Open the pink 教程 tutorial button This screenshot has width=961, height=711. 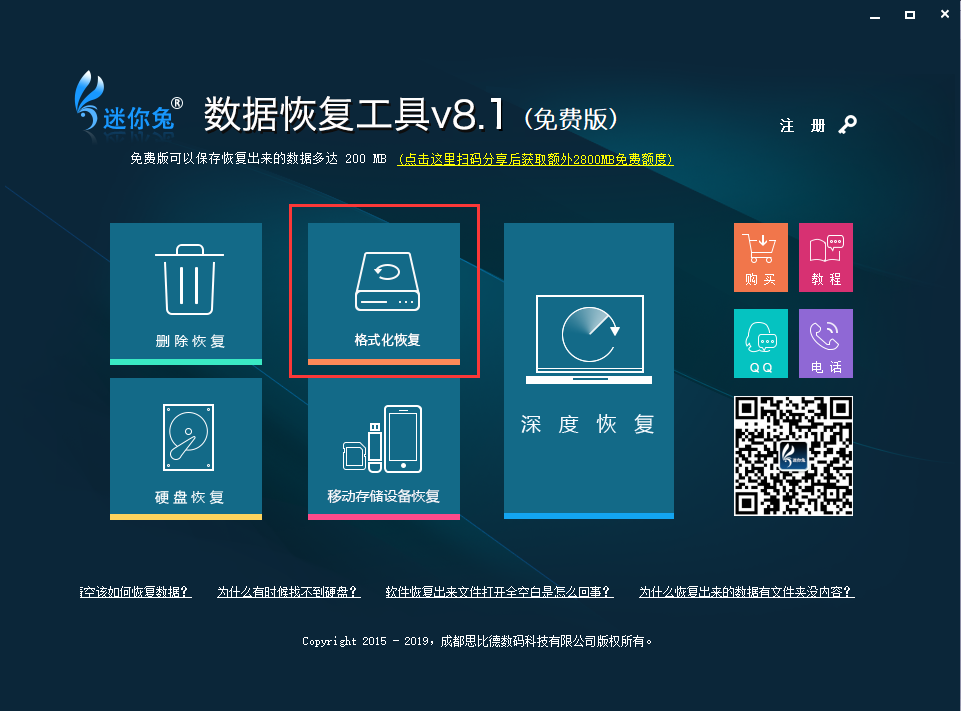pos(826,257)
